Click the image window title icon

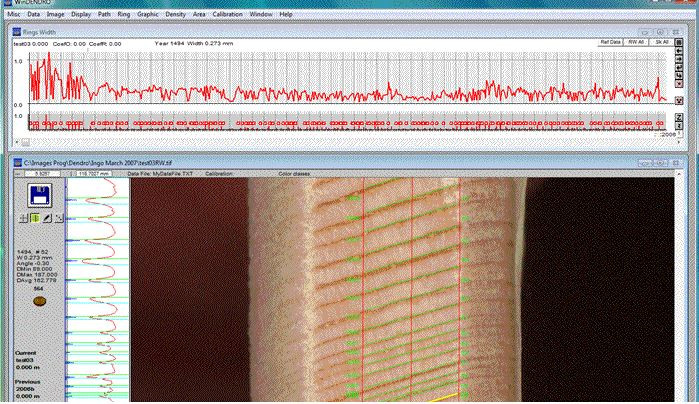coord(17,163)
